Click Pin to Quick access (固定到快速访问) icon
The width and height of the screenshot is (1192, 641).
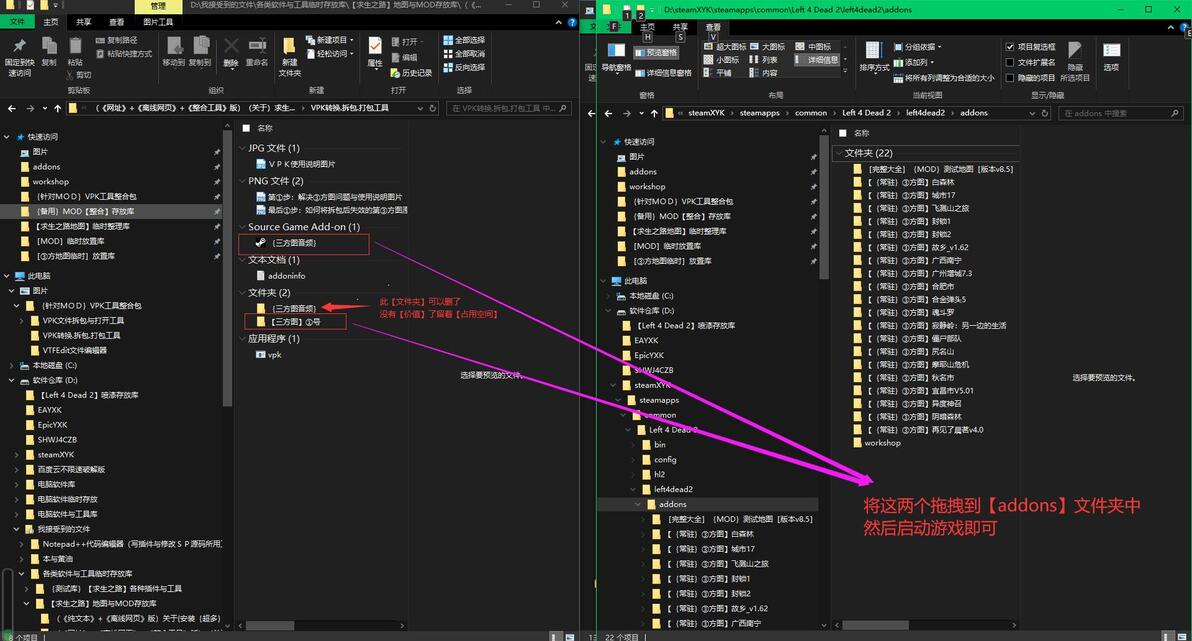click(20, 47)
